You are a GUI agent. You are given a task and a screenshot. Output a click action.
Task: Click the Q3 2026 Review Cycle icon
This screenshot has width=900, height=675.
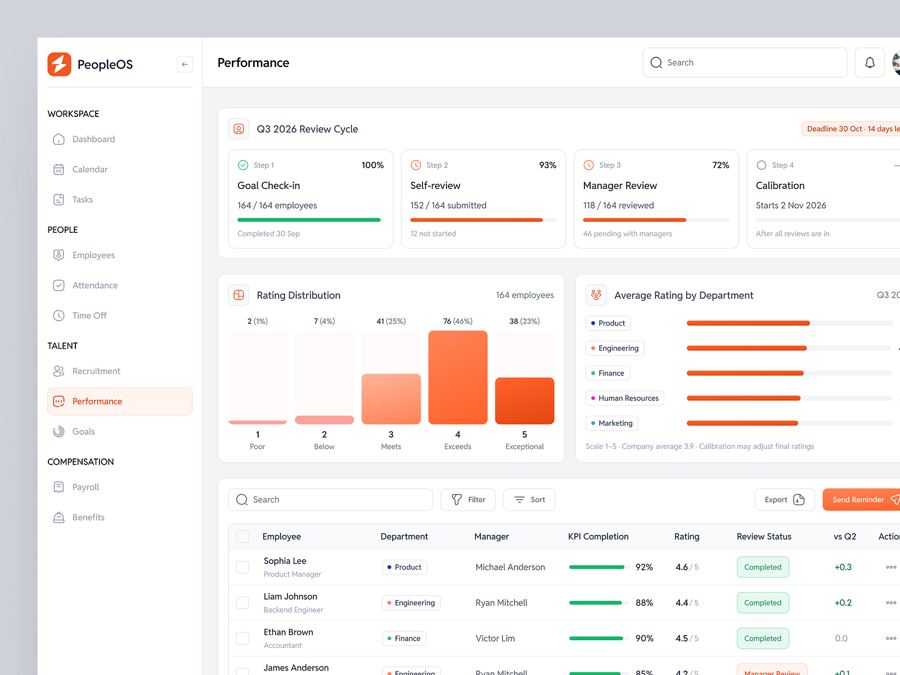[x=239, y=129]
